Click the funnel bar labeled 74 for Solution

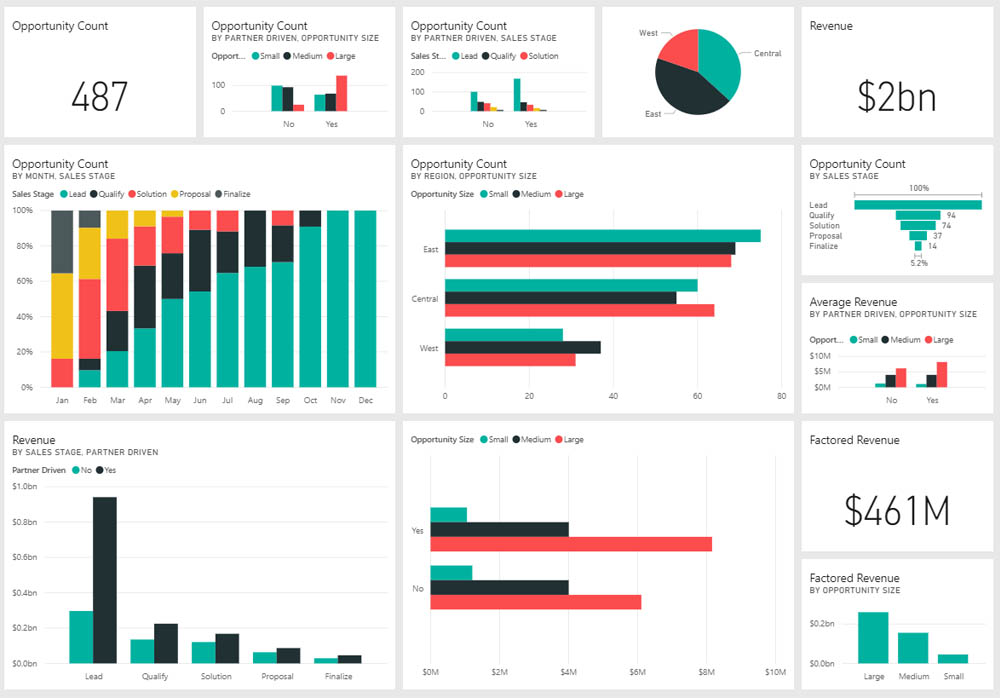pyautogui.click(x=918, y=225)
